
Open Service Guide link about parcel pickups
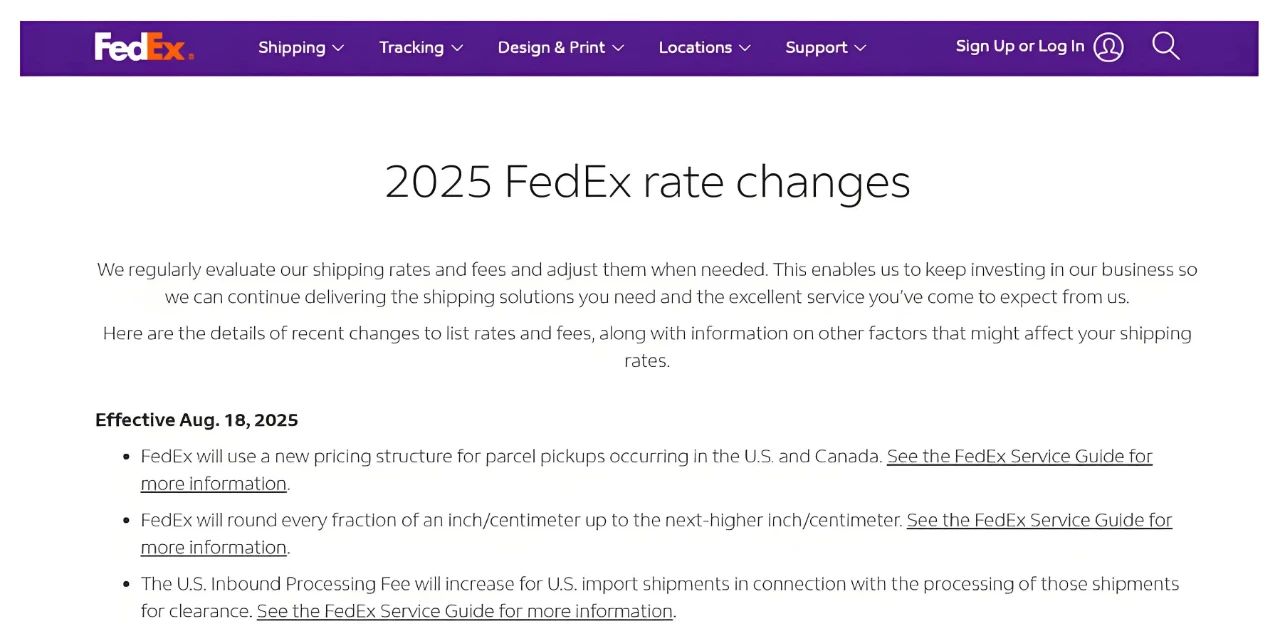tap(1019, 457)
